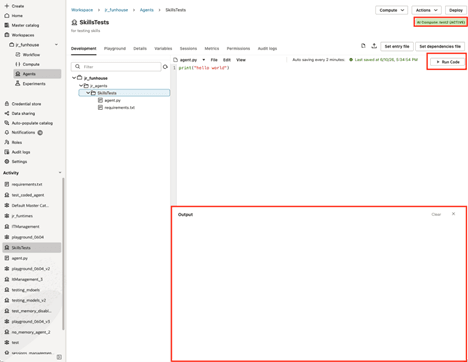Select agent.py in the file tree
Screen dimensions: 468x362
click(109, 100)
